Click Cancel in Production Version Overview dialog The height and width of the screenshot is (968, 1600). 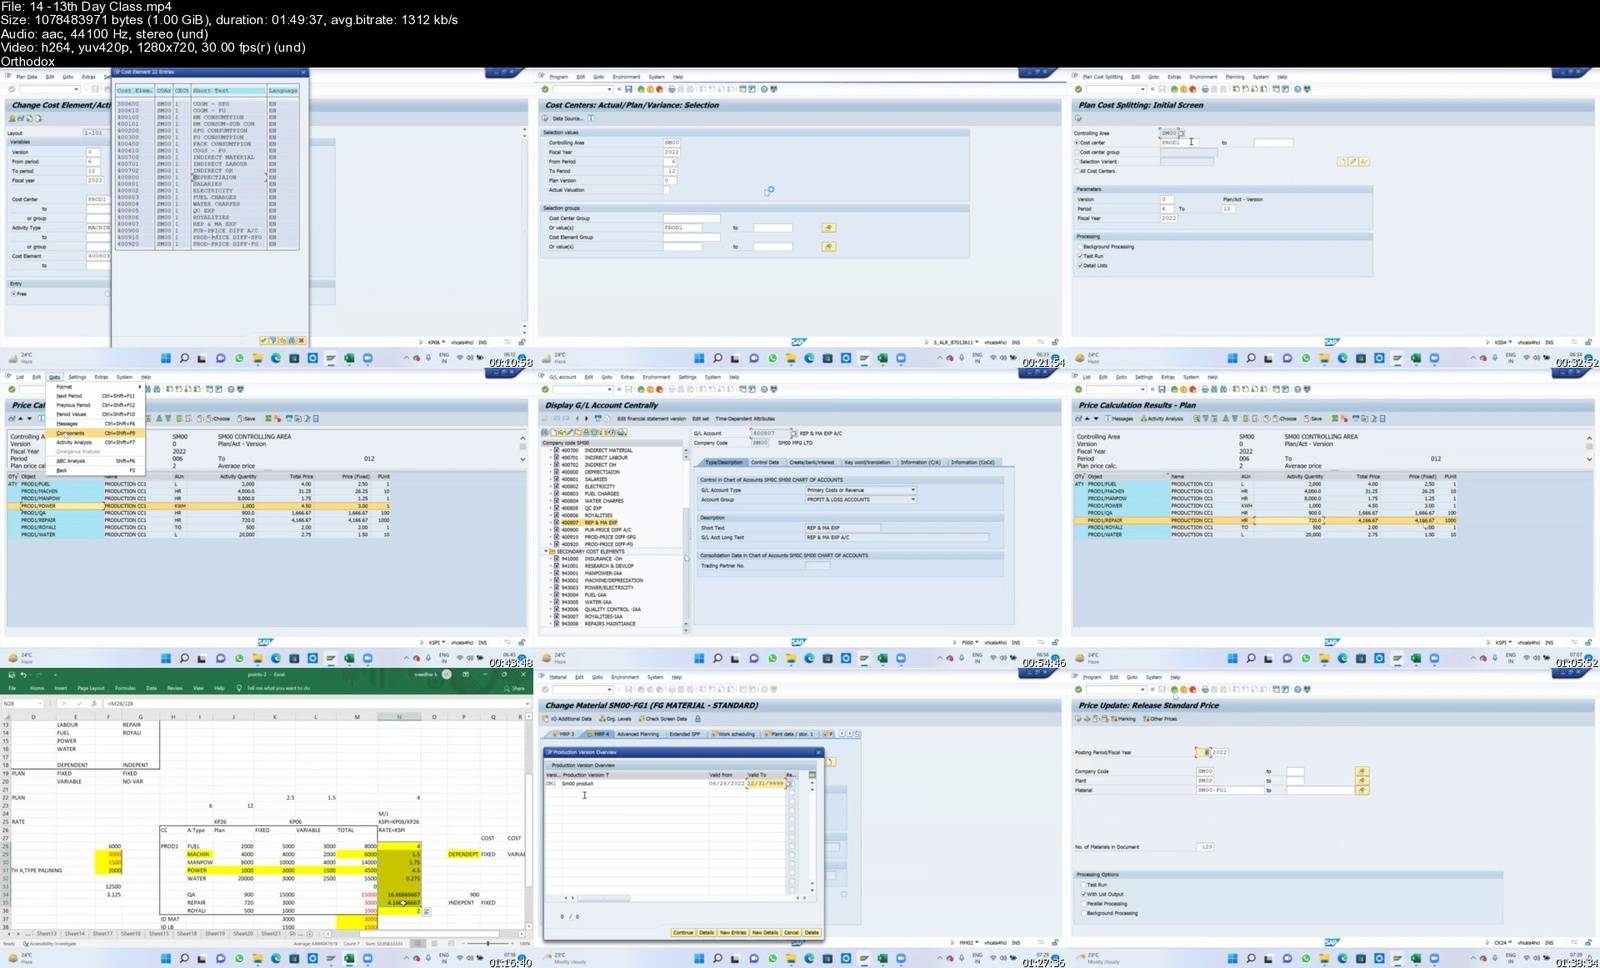791,933
